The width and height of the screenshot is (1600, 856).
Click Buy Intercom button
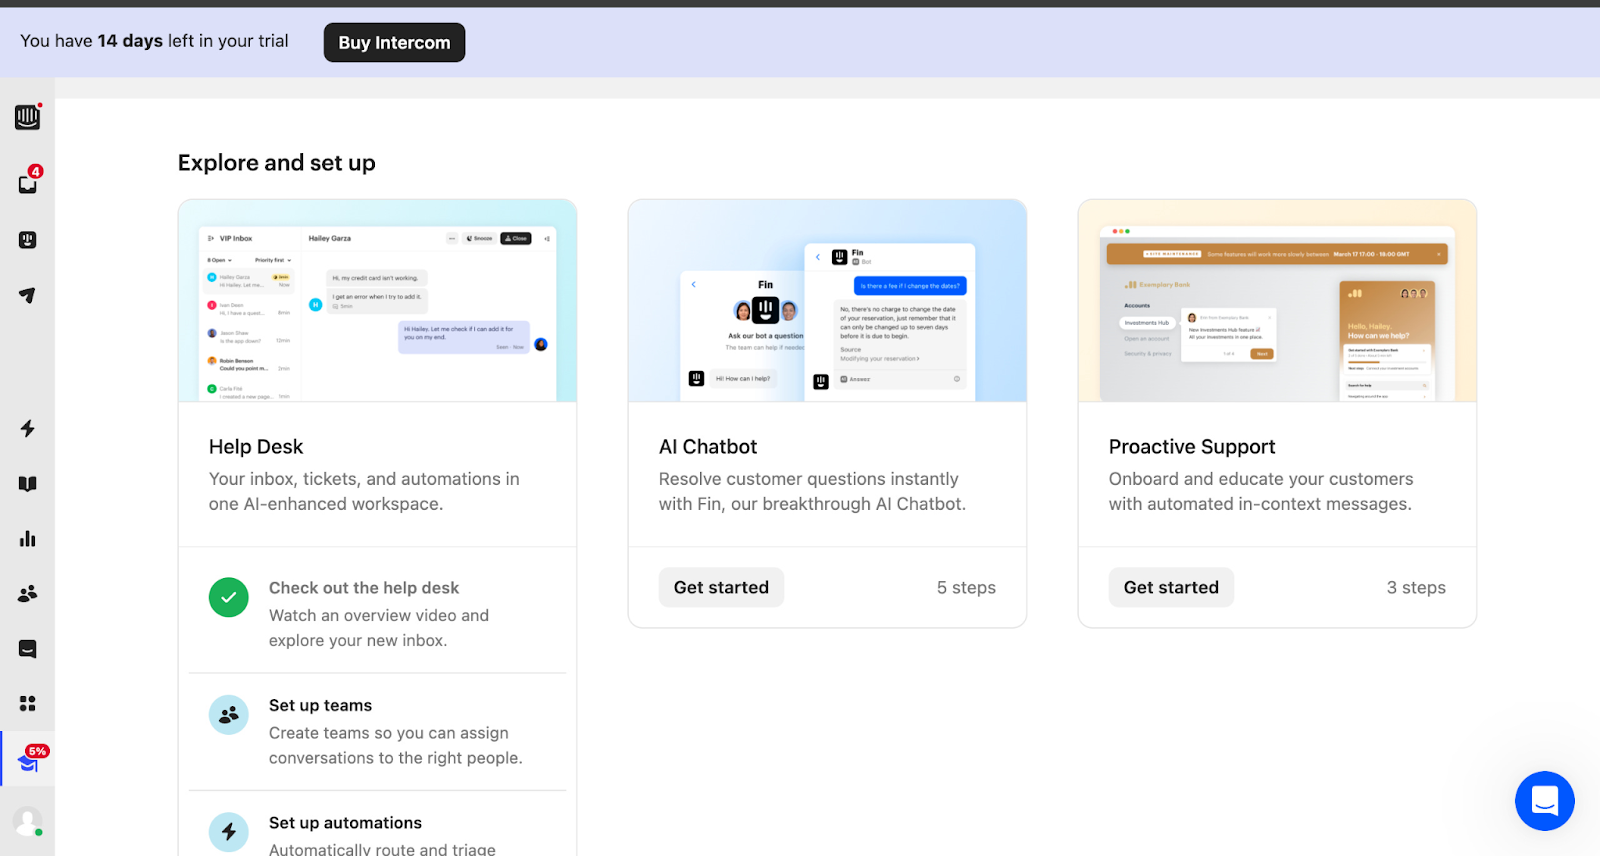tap(395, 42)
